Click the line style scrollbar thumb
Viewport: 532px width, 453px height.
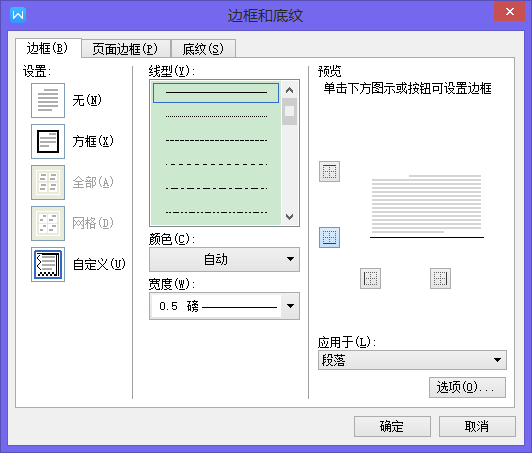(289, 111)
